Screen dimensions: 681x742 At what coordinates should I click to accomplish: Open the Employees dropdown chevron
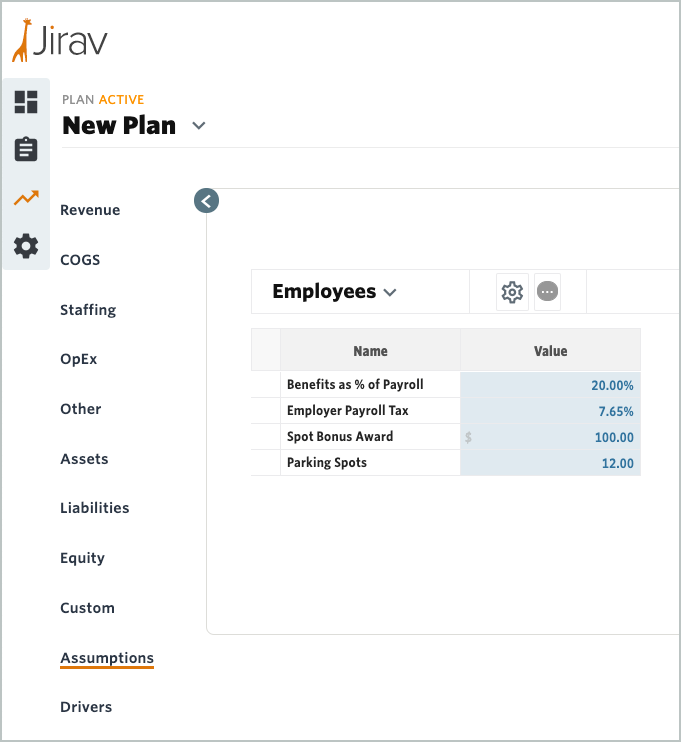(390, 292)
